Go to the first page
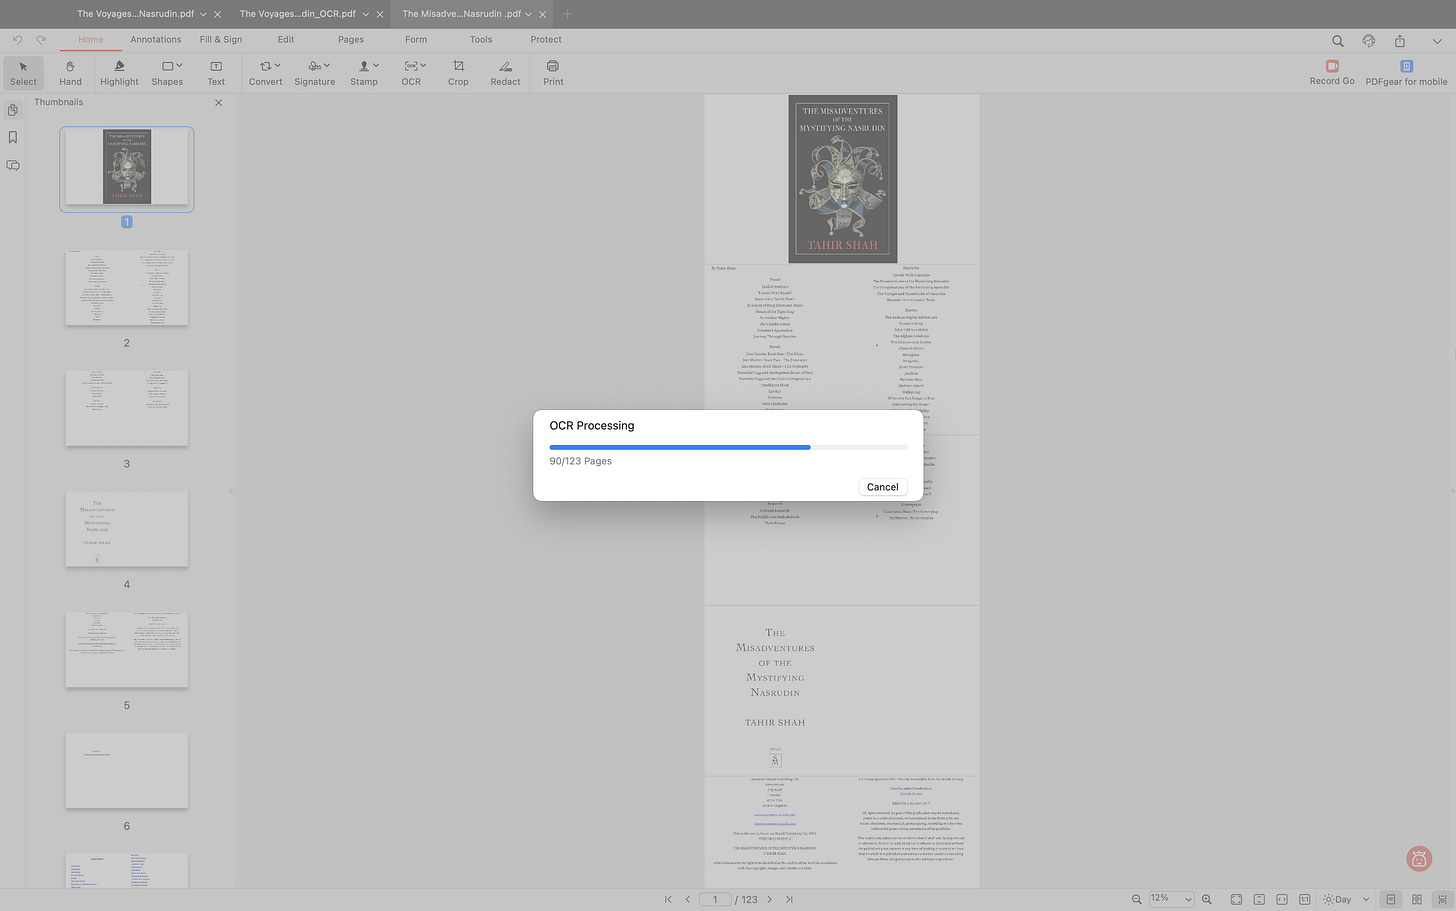The image size is (1456, 911). [668, 899]
